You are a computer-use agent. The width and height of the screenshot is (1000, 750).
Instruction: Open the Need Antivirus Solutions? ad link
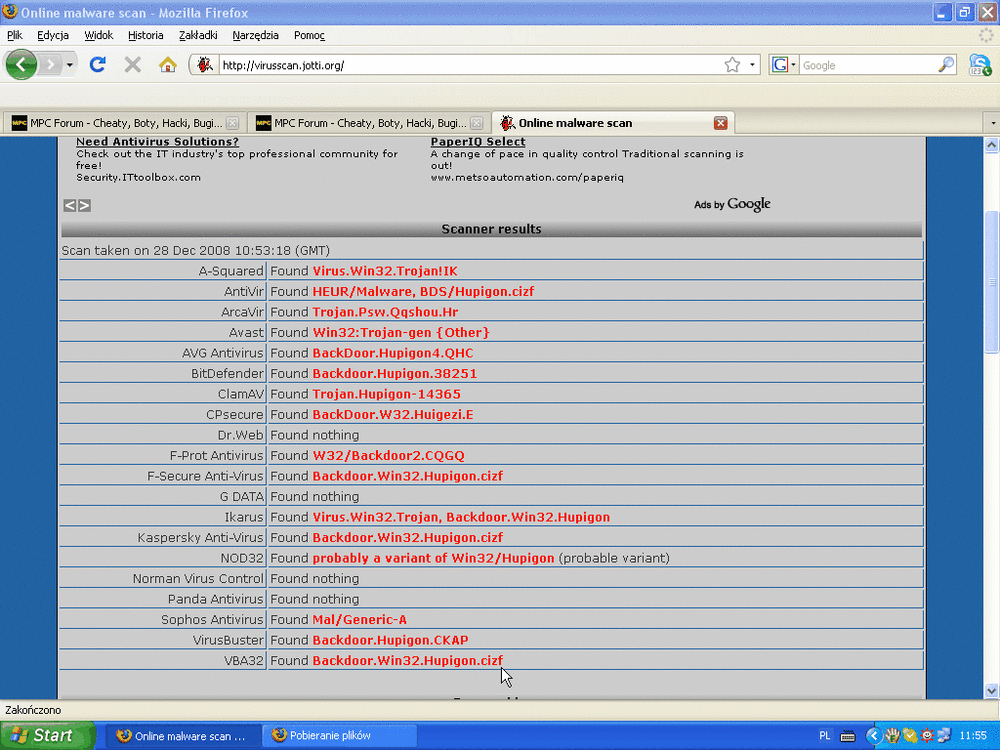[158, 142]
